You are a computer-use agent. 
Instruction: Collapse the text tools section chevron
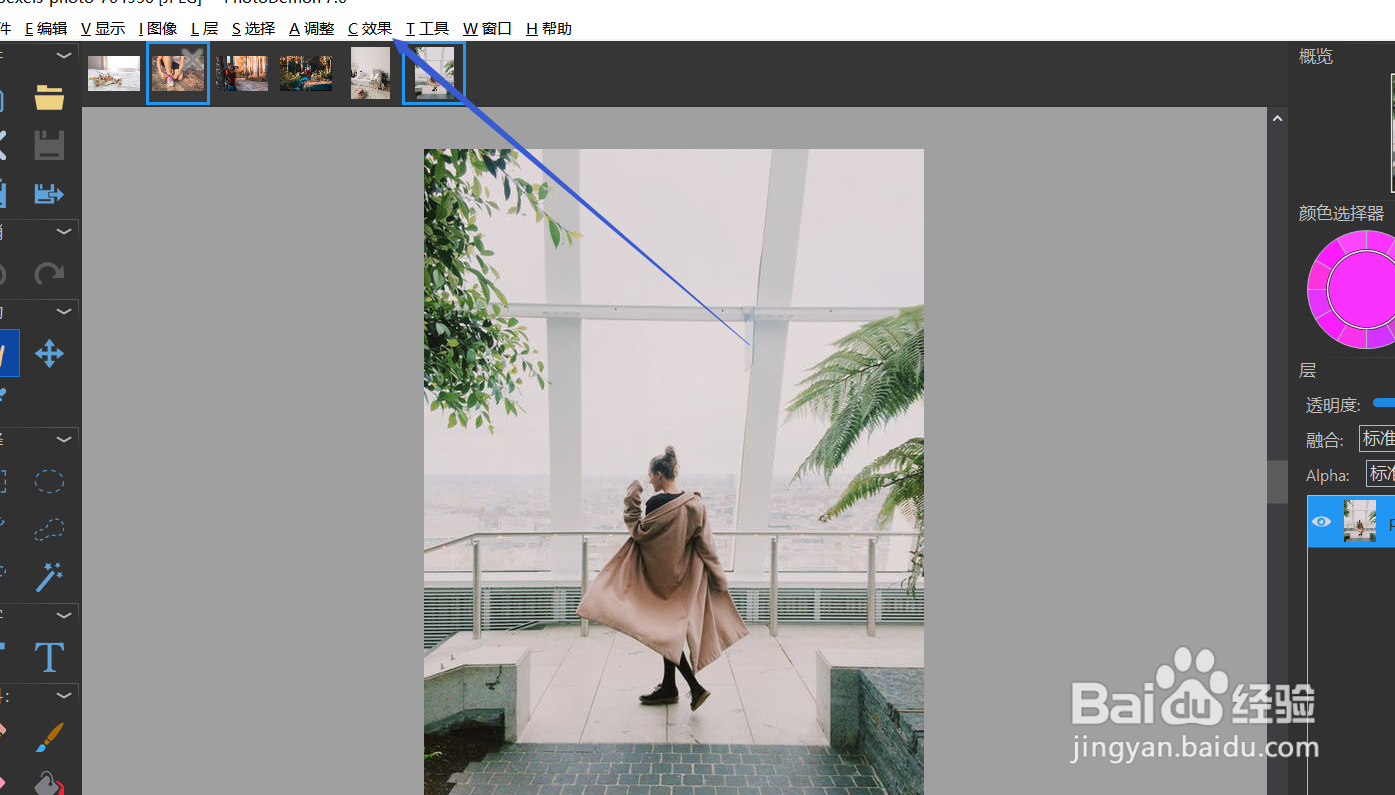pyautogui.click(x=64, y=614)
